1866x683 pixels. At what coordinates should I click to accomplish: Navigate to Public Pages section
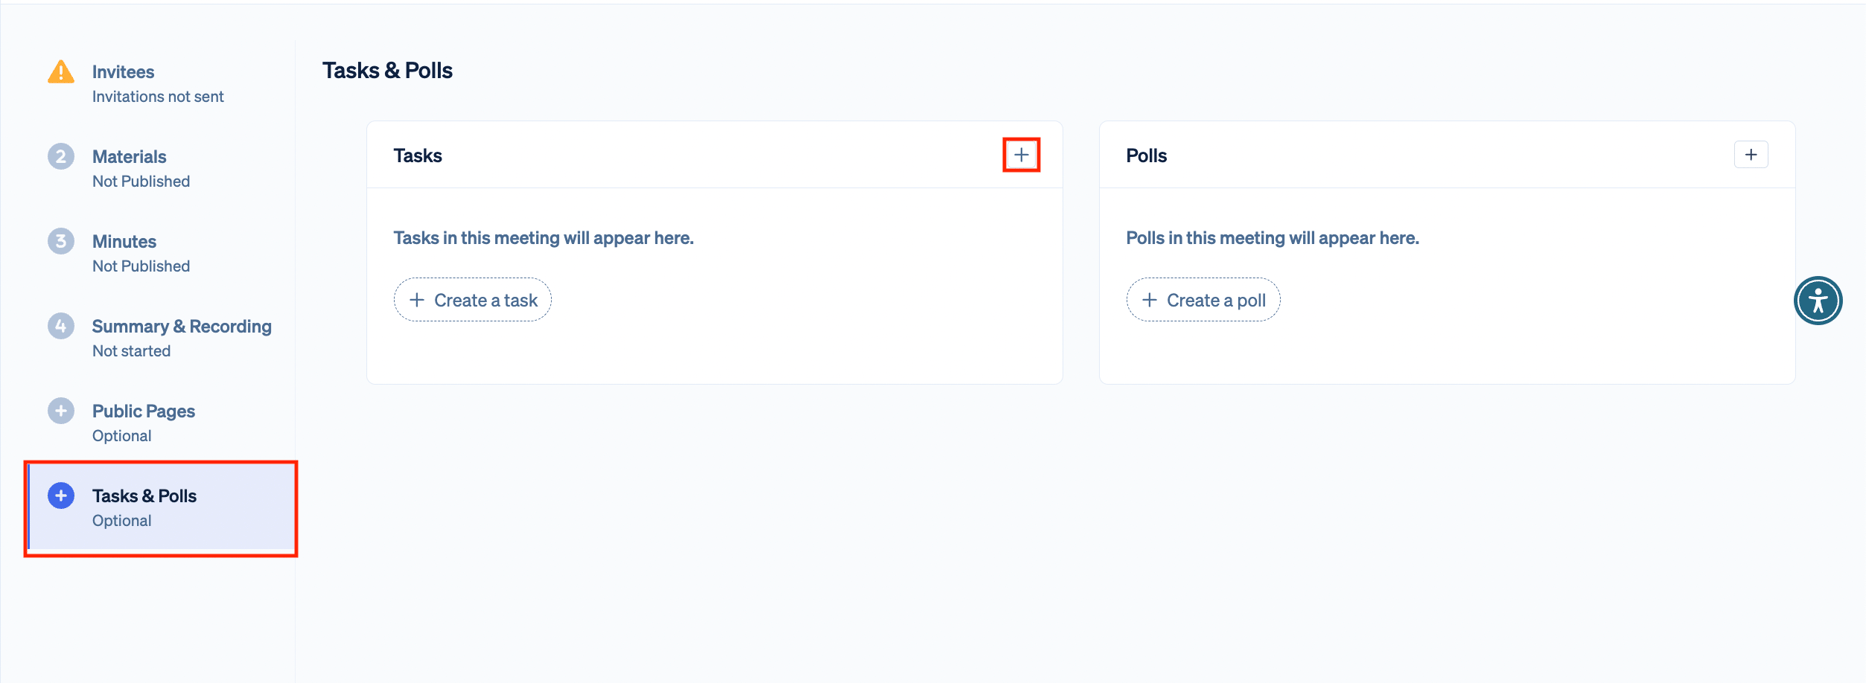tap(143, 411)
